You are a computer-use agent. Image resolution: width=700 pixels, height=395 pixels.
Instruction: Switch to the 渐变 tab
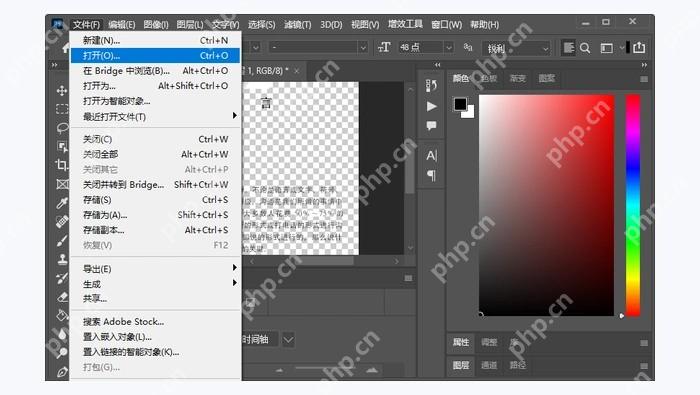point(518,79)
